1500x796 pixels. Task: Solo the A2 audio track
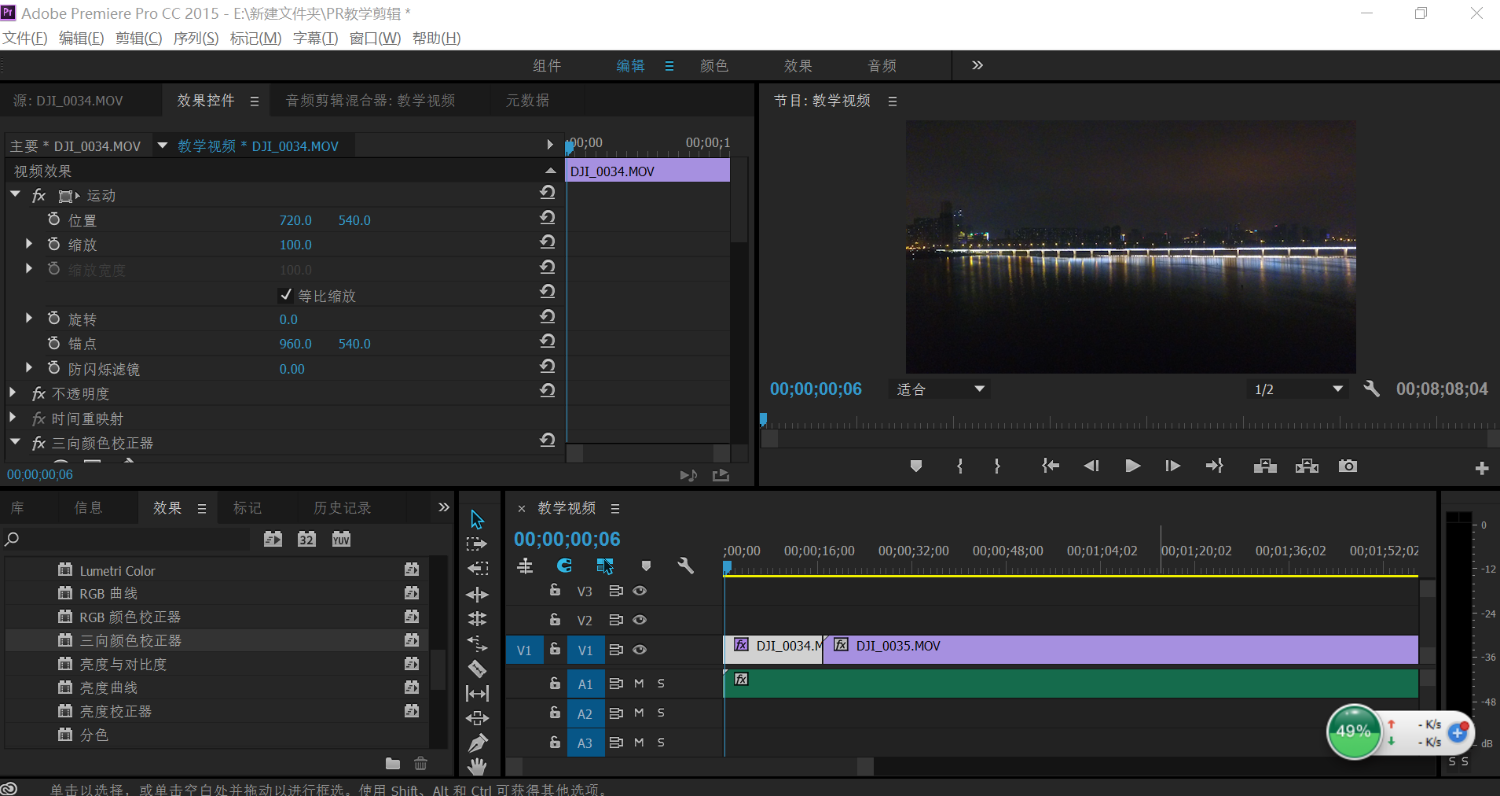660,714
